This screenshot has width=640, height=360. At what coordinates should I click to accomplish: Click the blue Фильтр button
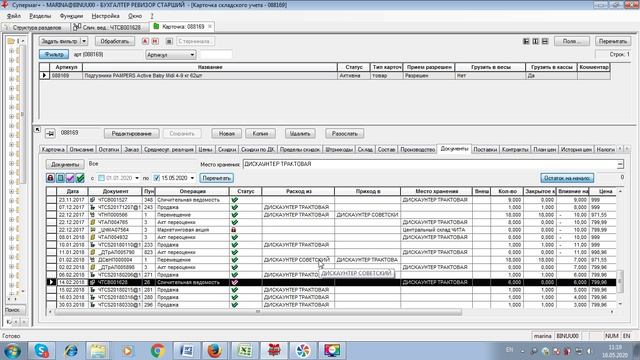click(x=54, y=54)
